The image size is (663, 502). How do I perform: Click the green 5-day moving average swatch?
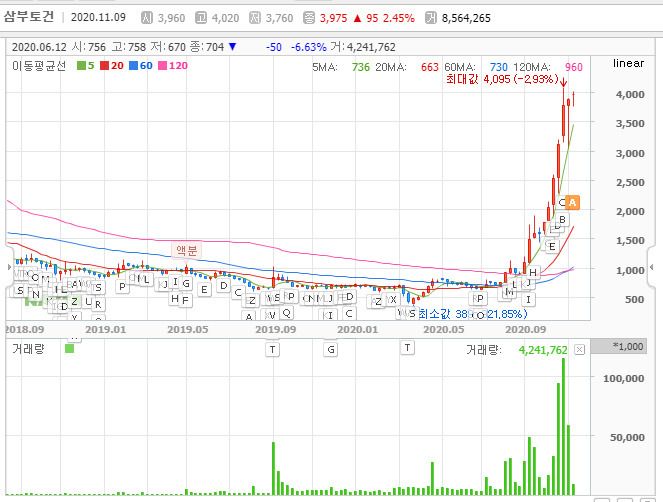coord(81,66)
